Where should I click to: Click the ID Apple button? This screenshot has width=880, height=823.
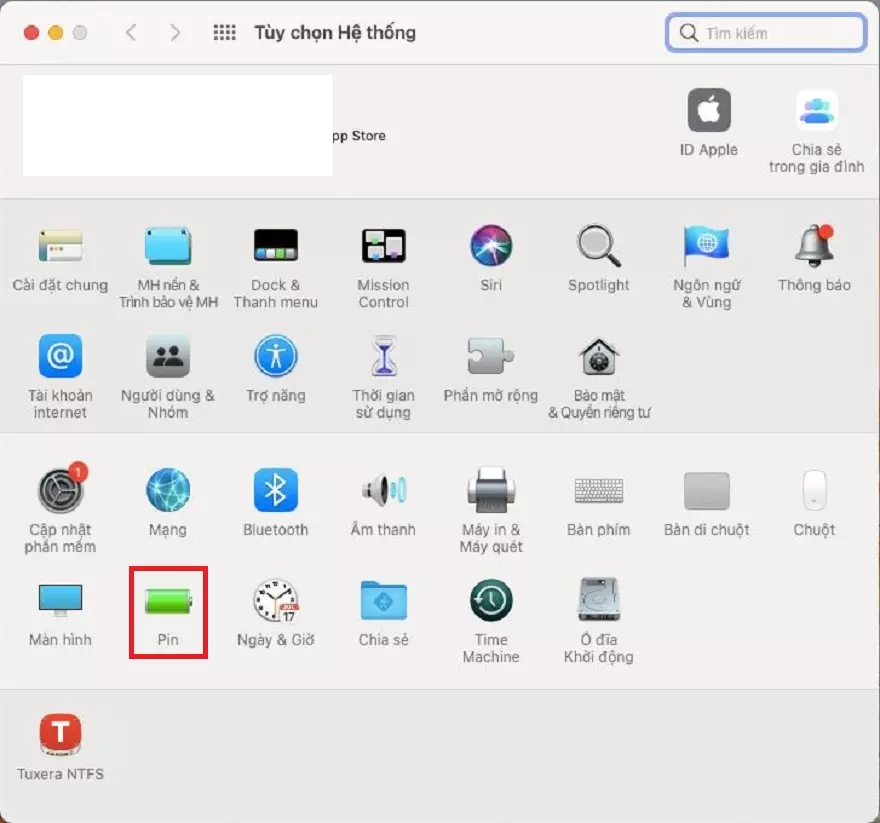(x=708, y=112)
